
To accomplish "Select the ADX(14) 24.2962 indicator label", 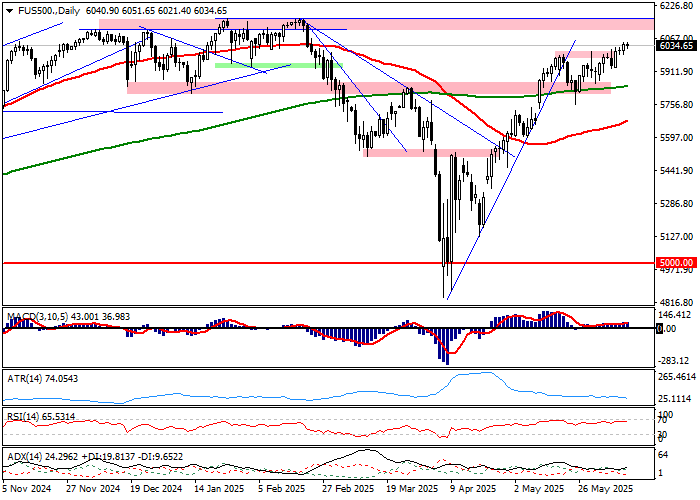I will pyautogui.click(x=43, y=457).
